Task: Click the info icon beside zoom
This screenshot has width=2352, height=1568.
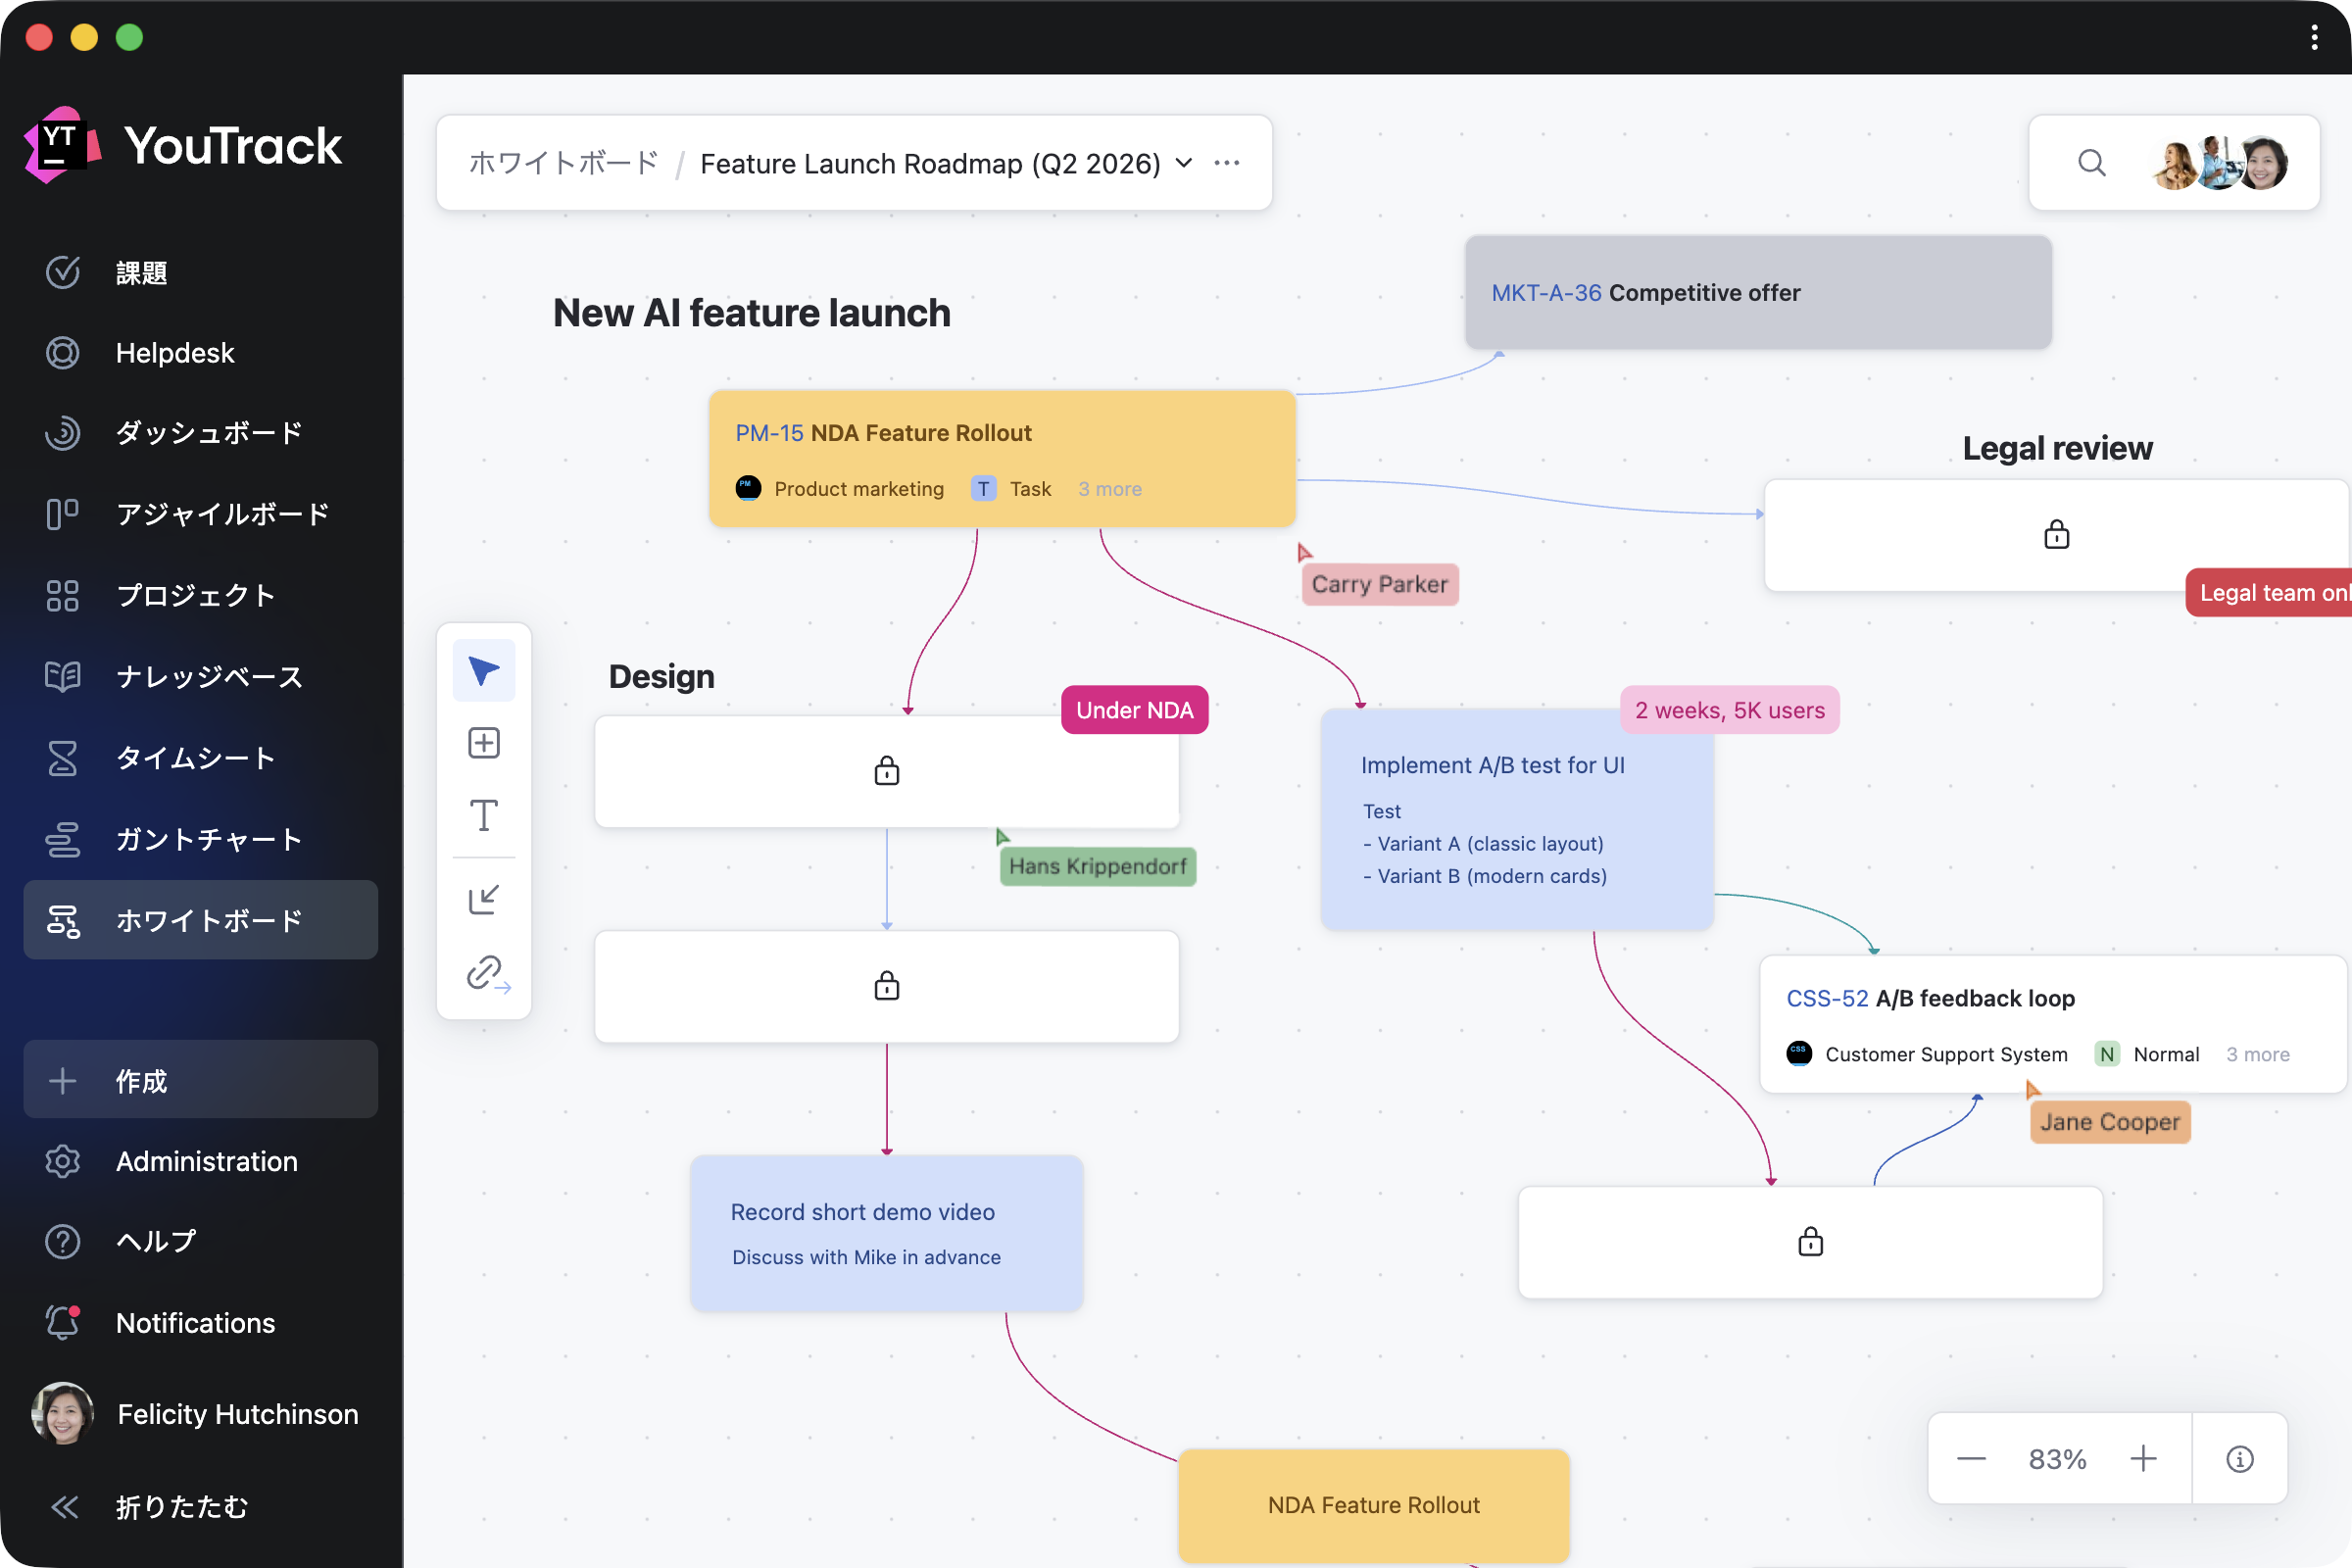Action: click(x=2239, y=1459)
